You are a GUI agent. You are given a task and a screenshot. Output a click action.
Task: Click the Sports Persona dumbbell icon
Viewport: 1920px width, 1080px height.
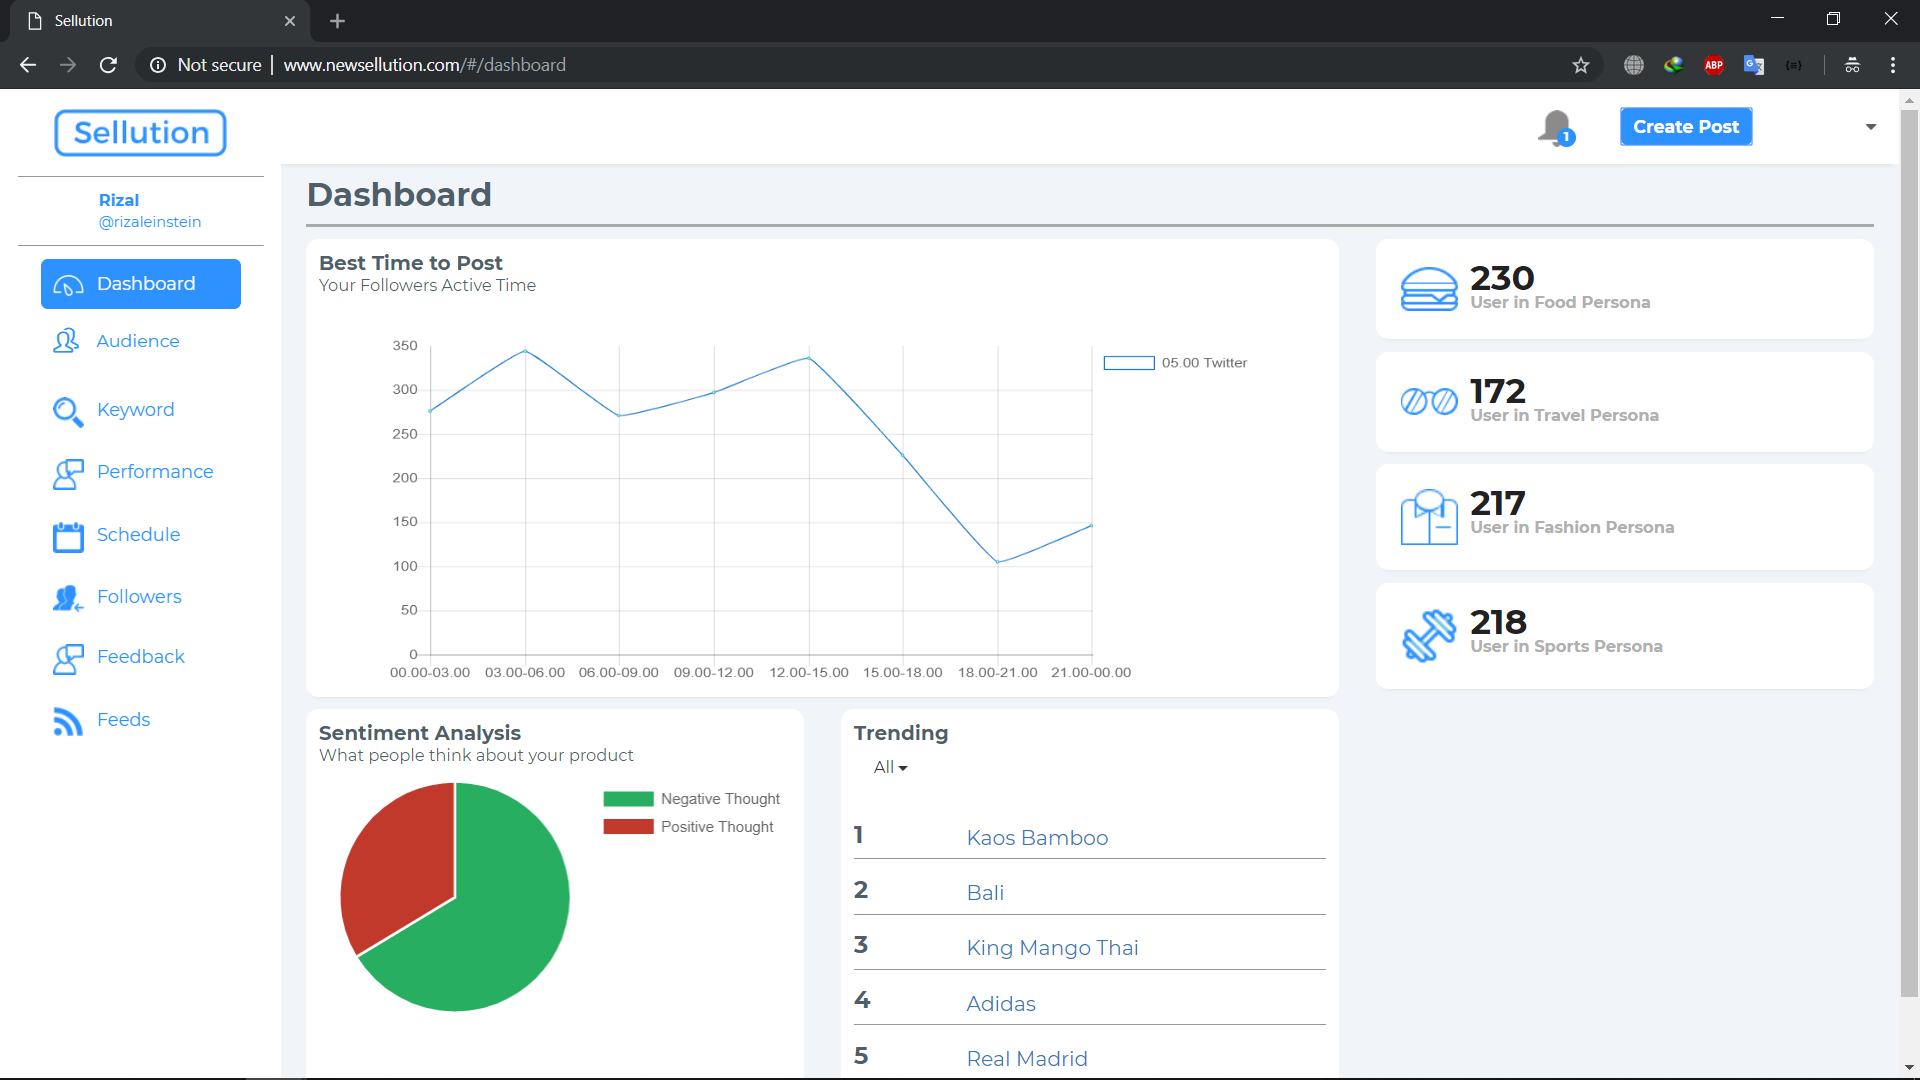pos(1428,635)
